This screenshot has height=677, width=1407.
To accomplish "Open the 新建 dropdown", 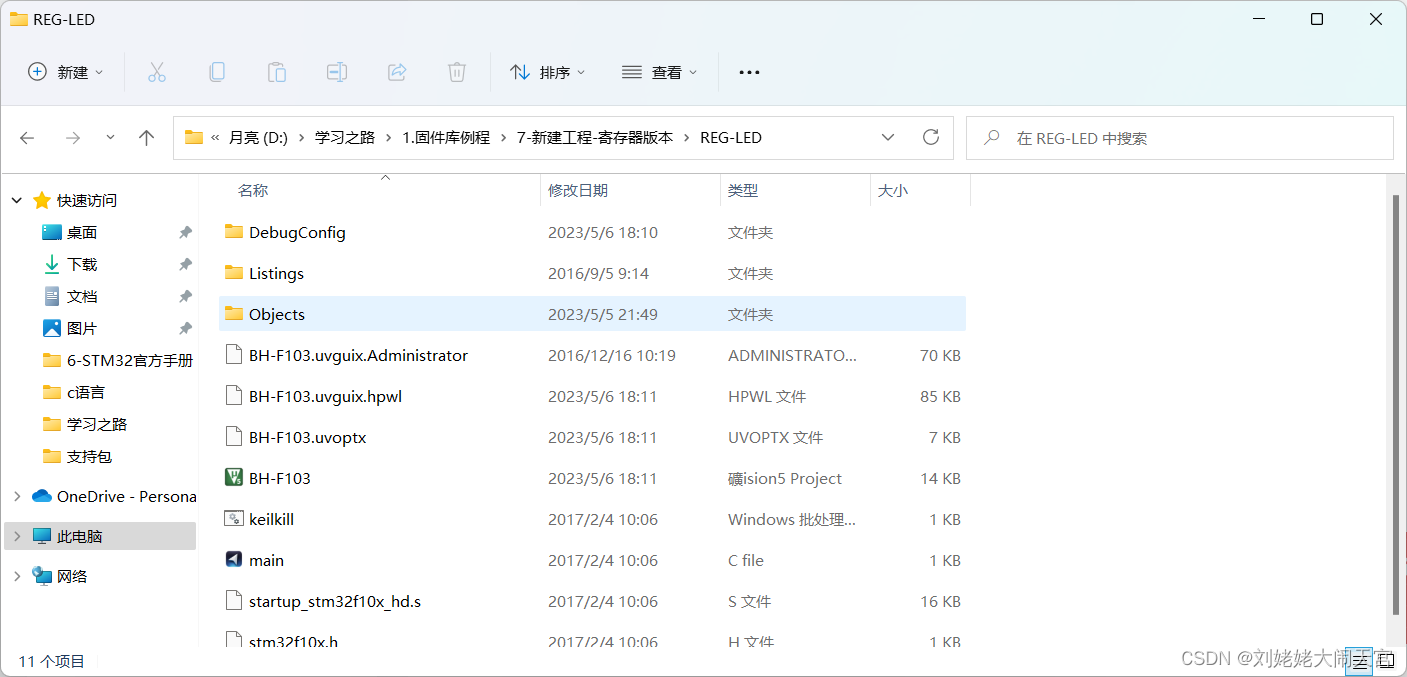I will pyautogui.click(x=66, y=72).
